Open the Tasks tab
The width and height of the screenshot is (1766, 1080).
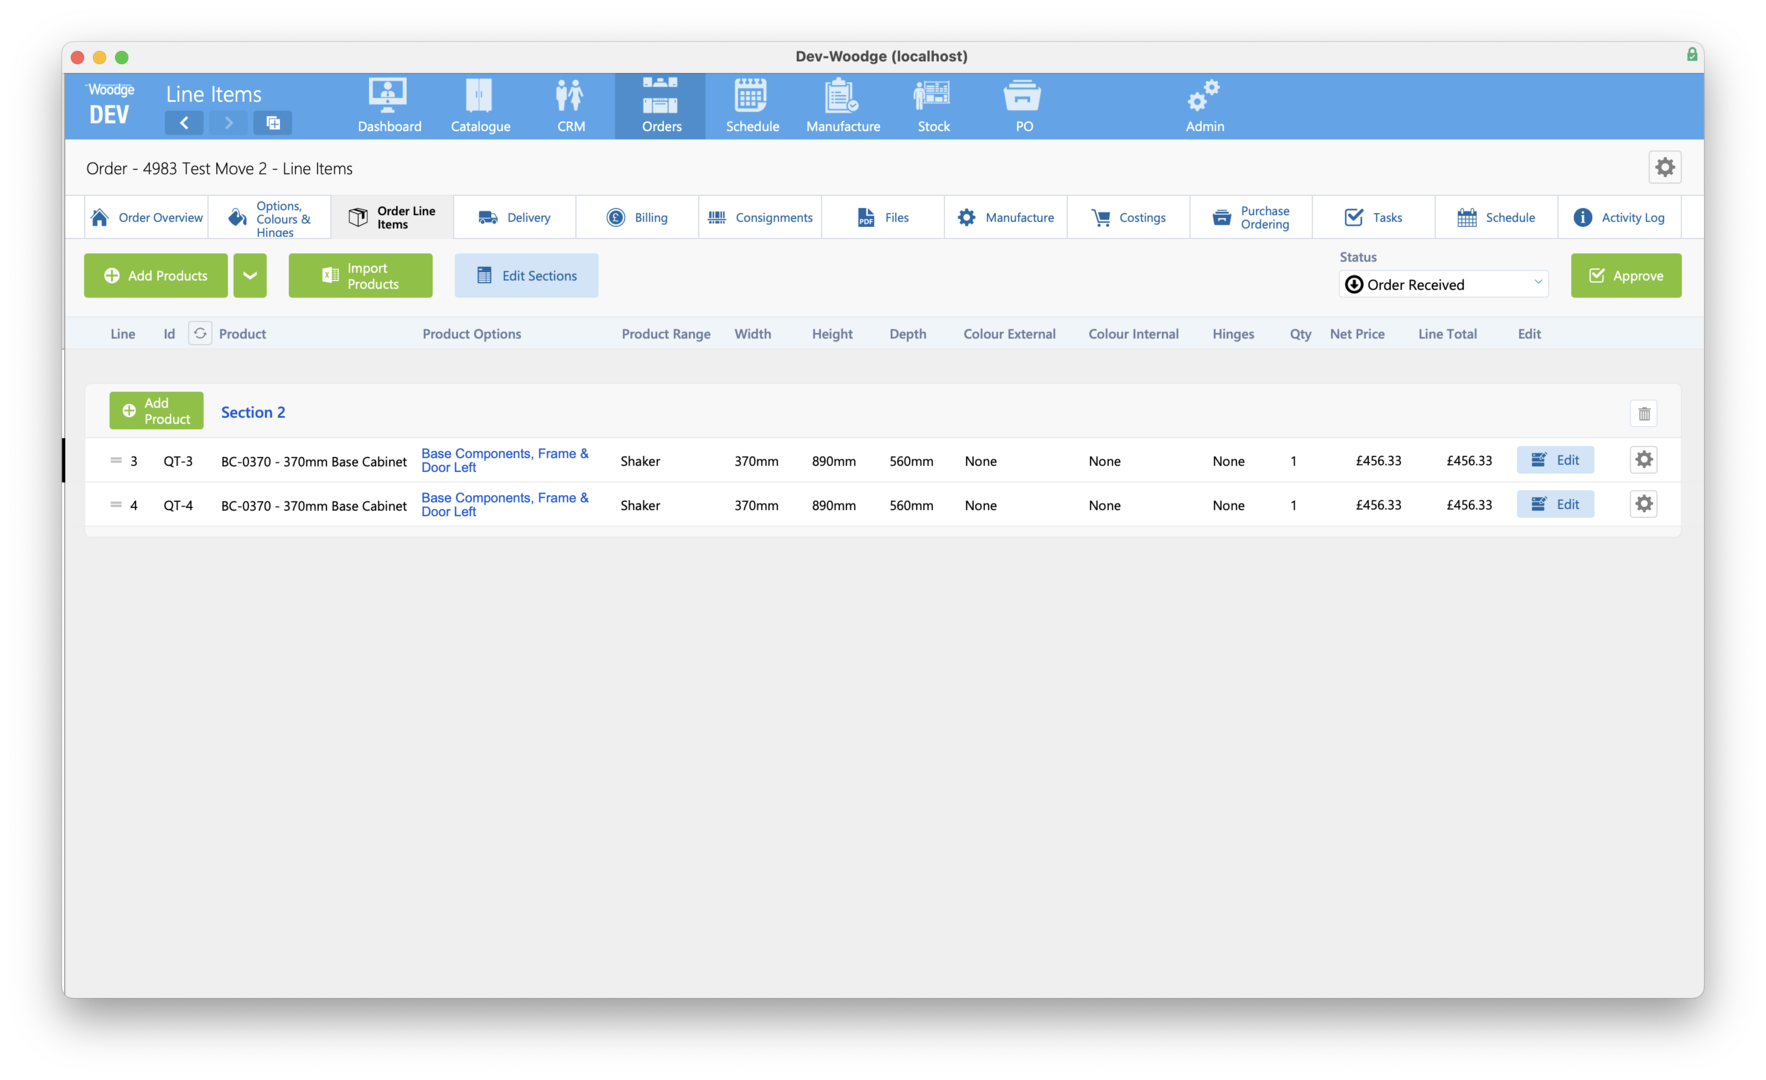(1375, 217)
